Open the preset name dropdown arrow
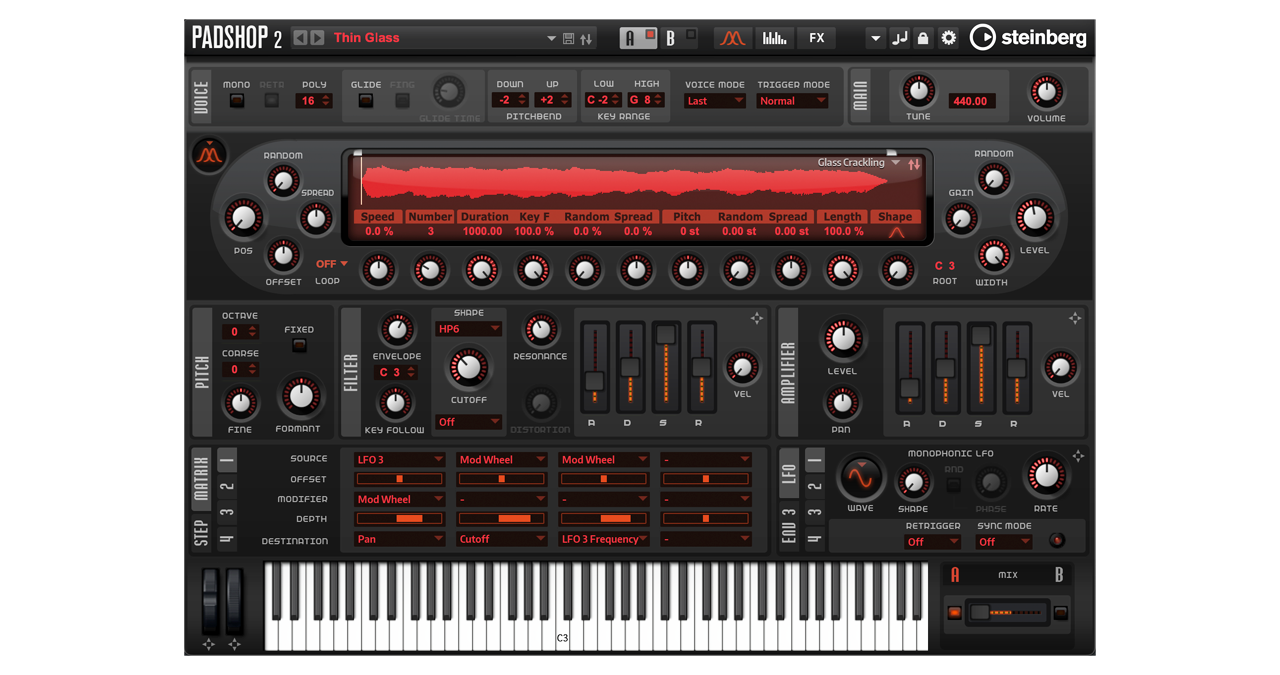The height and width of the screenshot is (675, 1280). (551, 39)
